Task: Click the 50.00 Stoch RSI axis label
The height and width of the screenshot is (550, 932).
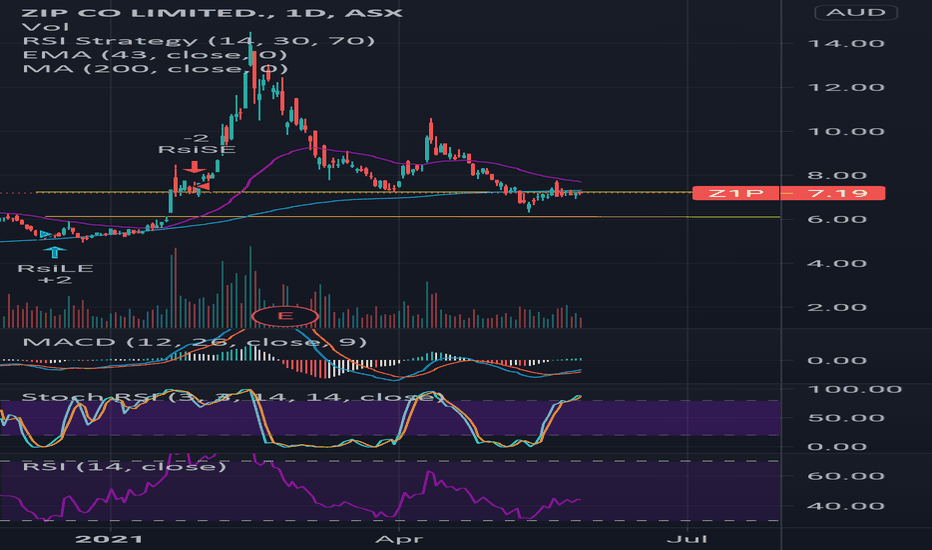Action: click(846, 418)
